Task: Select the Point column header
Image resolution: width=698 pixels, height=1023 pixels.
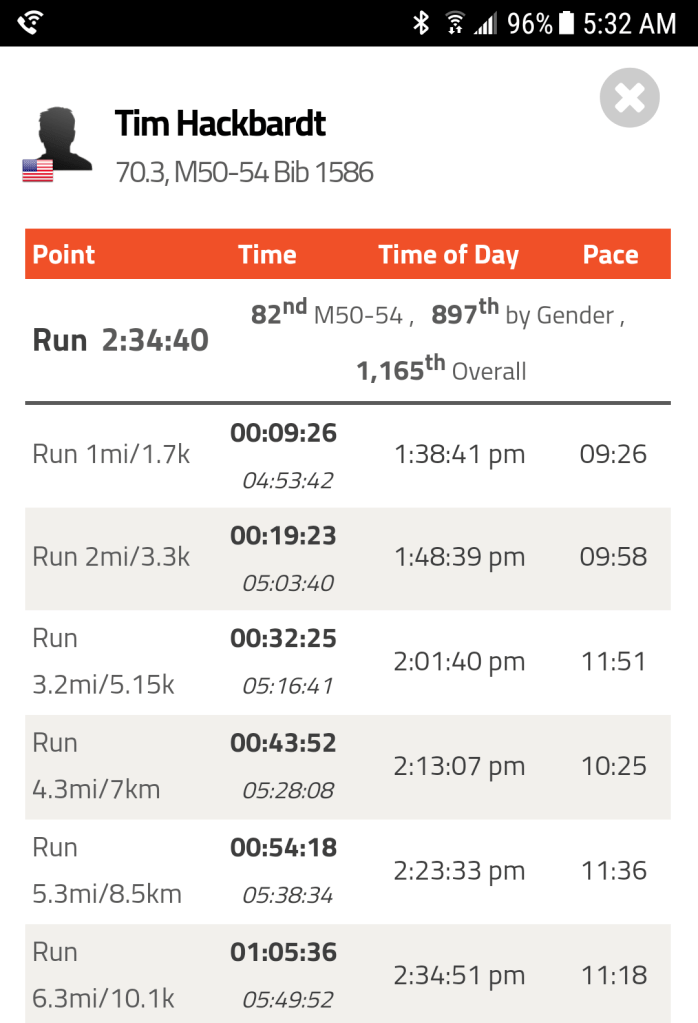Action: pos(64,254)
